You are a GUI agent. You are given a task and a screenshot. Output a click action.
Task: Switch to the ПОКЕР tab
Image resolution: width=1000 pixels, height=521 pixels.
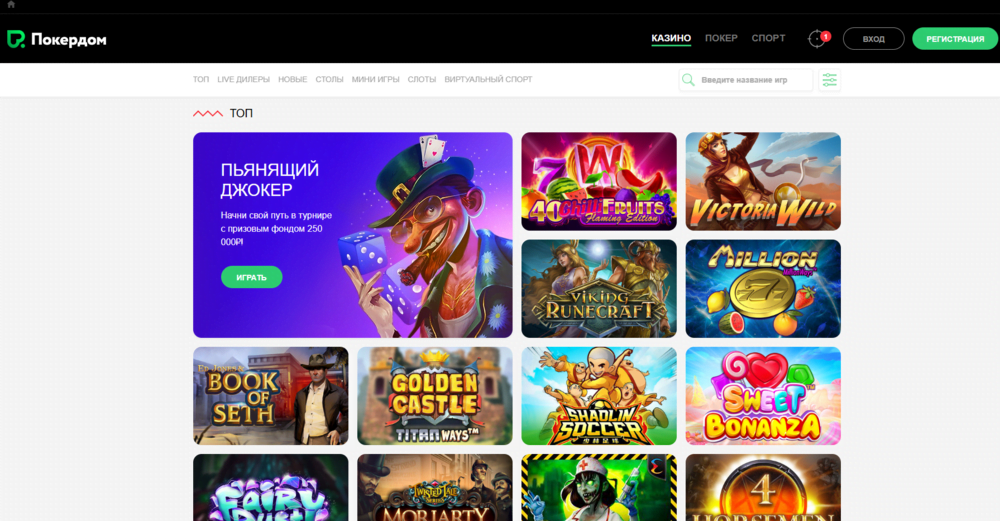[x=721, y=38]
